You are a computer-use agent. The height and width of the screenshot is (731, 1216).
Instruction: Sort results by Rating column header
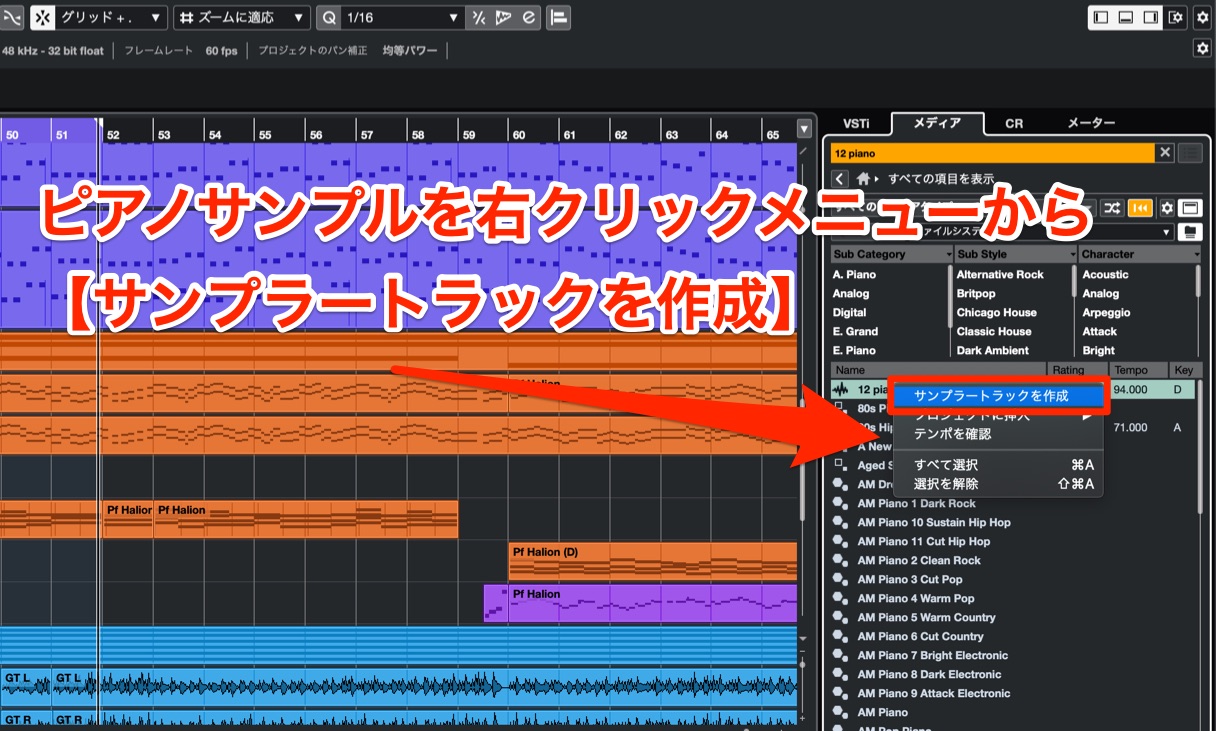(x=1078, y=370)
